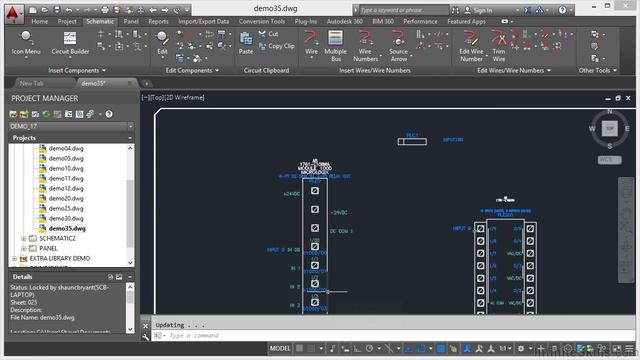Viewport: 640px width, 360px height.
Task: Click the WCS coordinate system button
Action: 609,160
